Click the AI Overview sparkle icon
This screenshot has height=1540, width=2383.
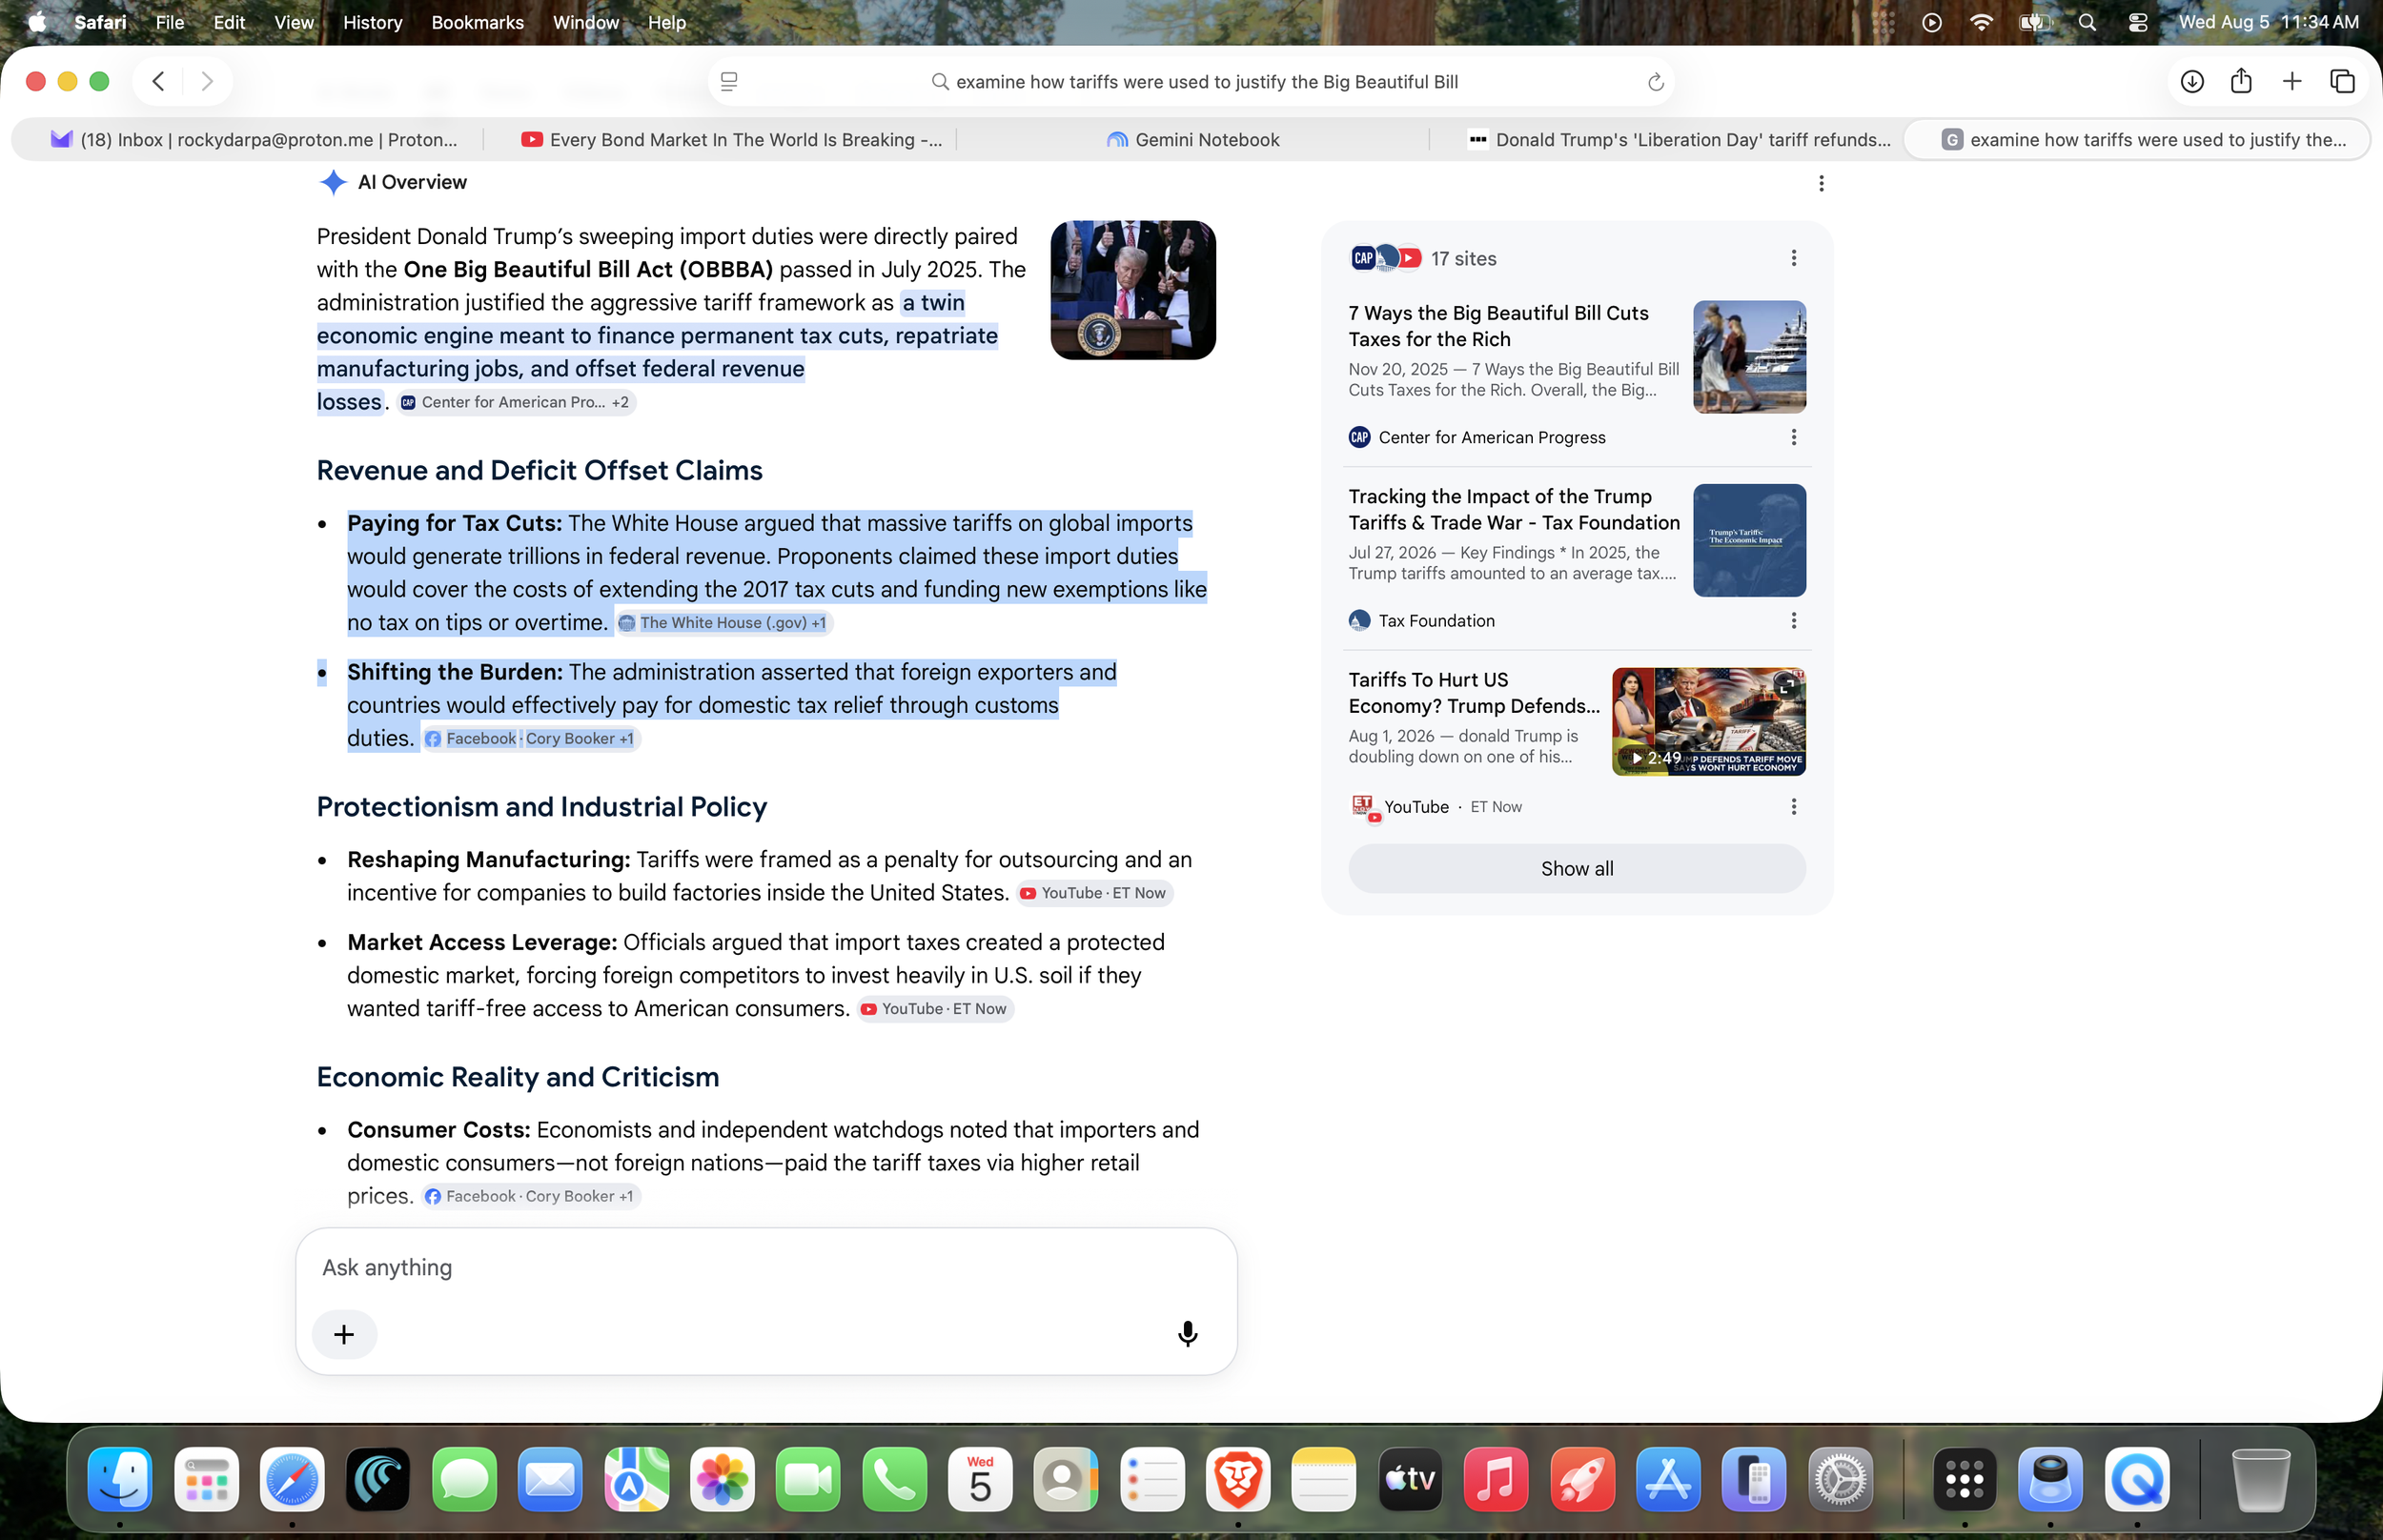pos(333,182)
